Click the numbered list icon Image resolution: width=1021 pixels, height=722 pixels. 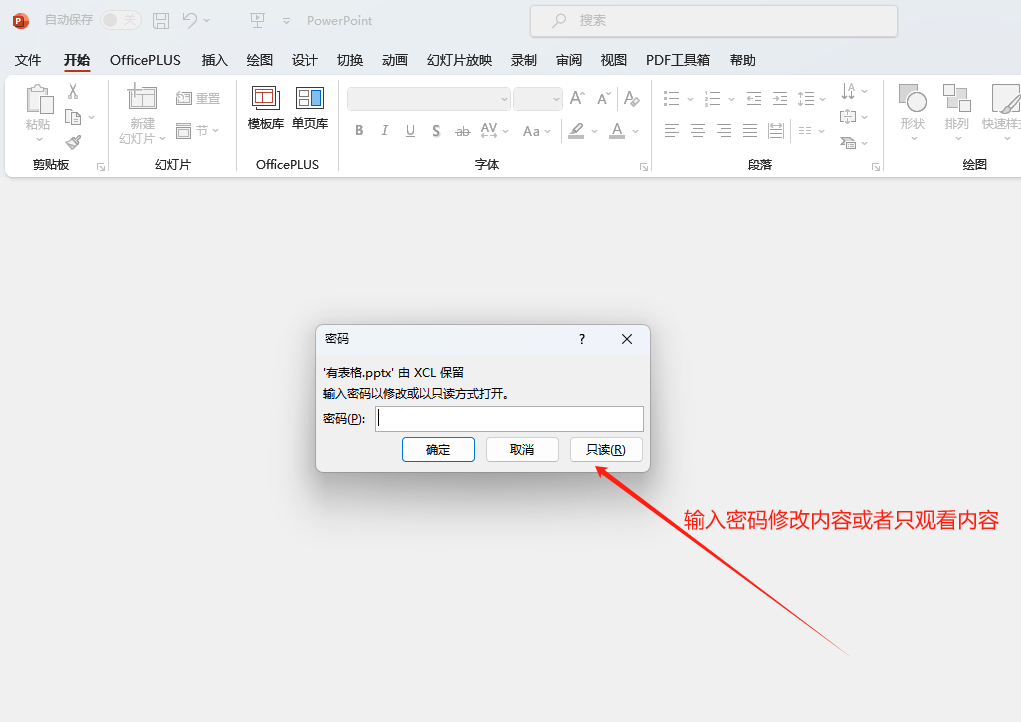click(x=712, y=99)
